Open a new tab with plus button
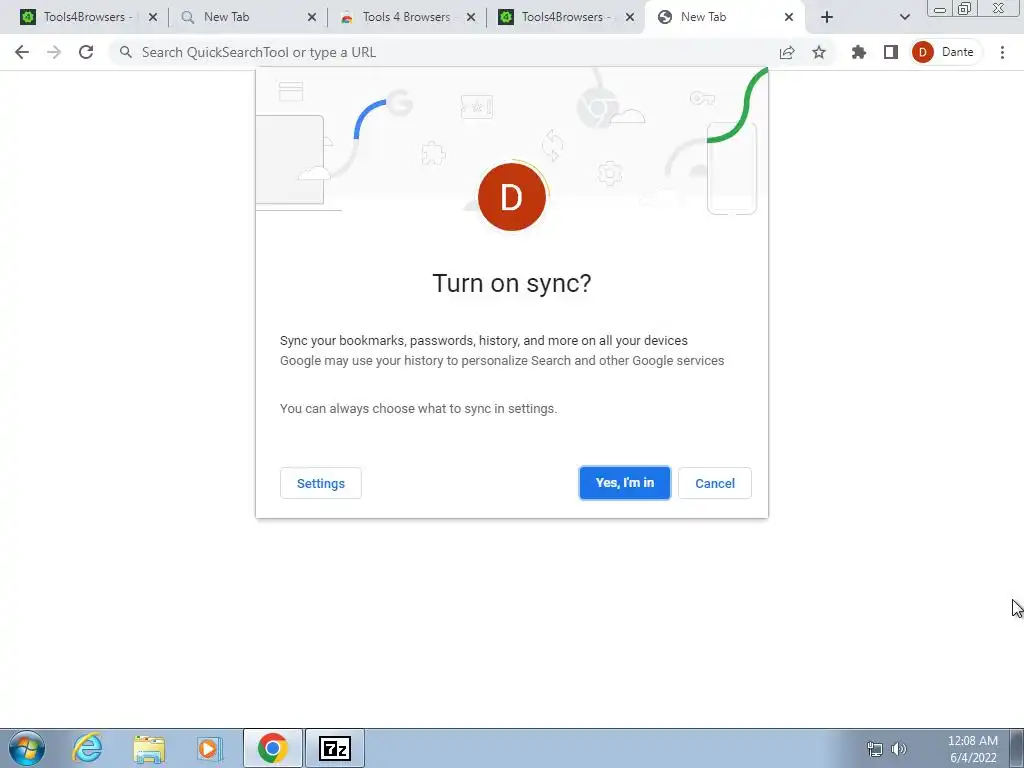The width and height of the screenshot is (1024, 768). [x=827, y=18]
